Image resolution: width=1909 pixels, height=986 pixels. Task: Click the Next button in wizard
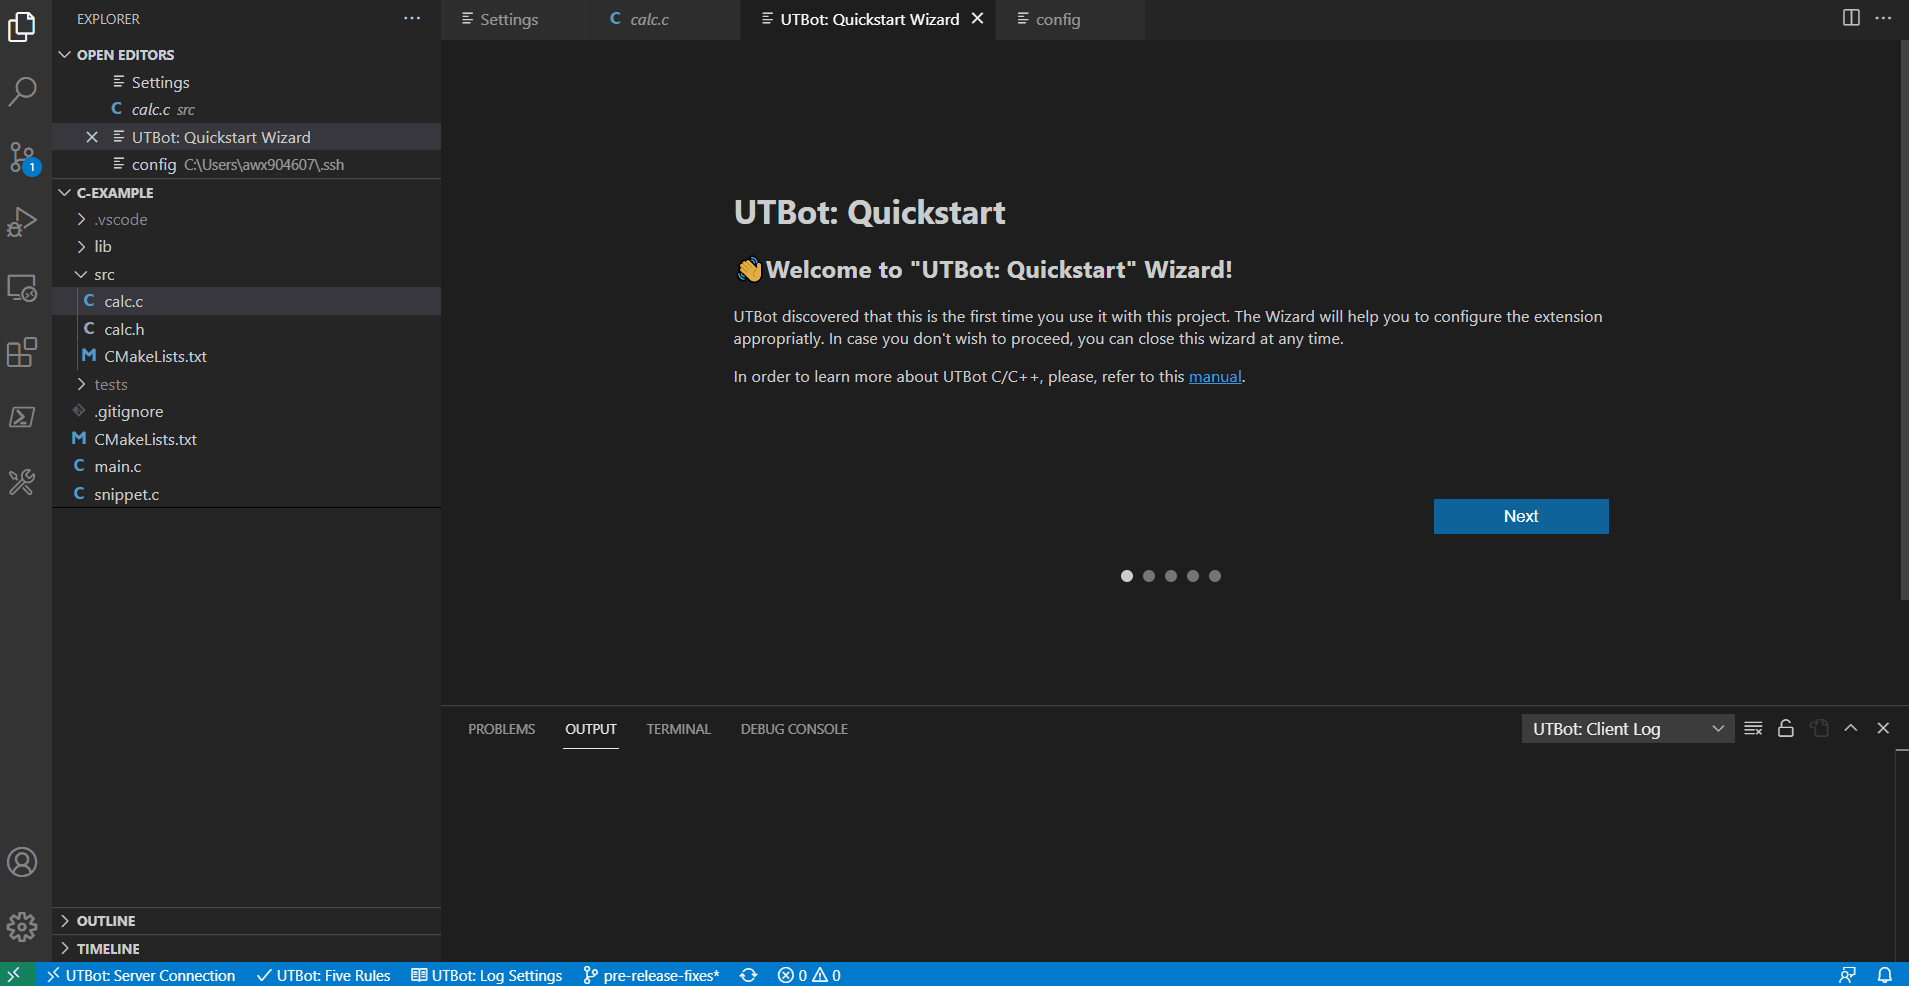click(1521, 516)
